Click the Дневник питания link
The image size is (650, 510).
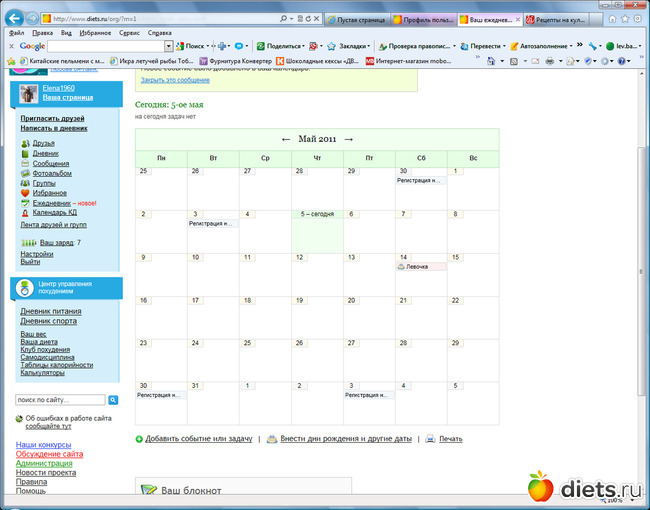50,312
